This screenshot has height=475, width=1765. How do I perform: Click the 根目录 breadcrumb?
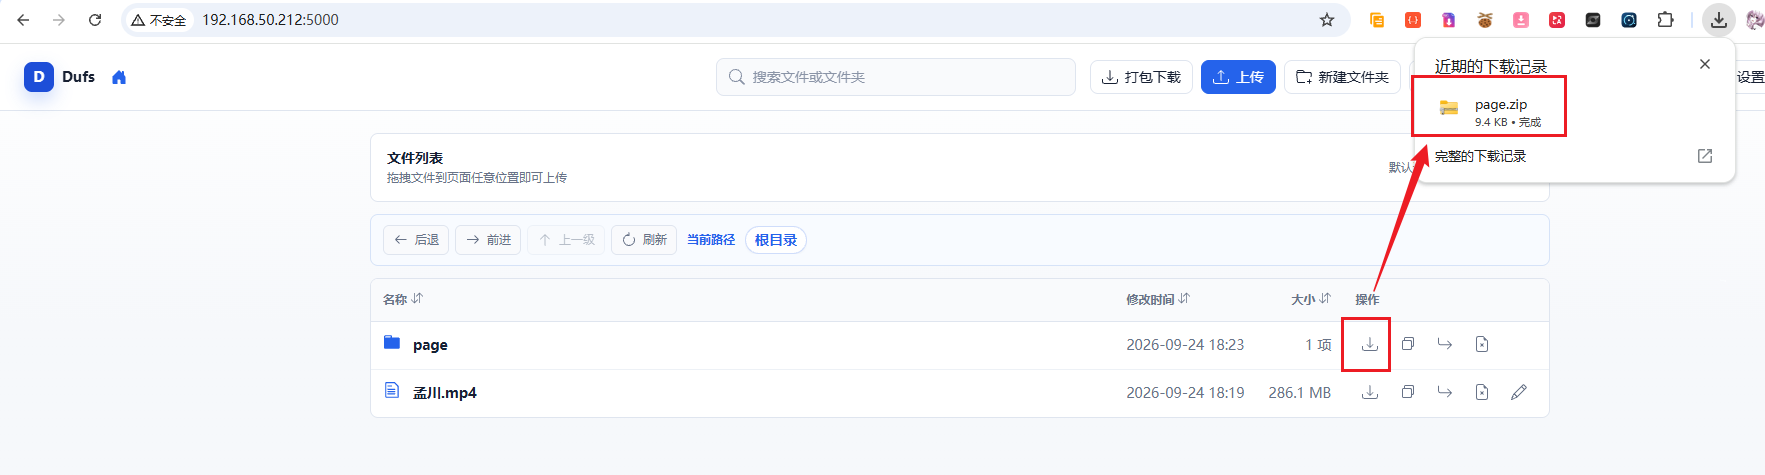click(776, 240)
